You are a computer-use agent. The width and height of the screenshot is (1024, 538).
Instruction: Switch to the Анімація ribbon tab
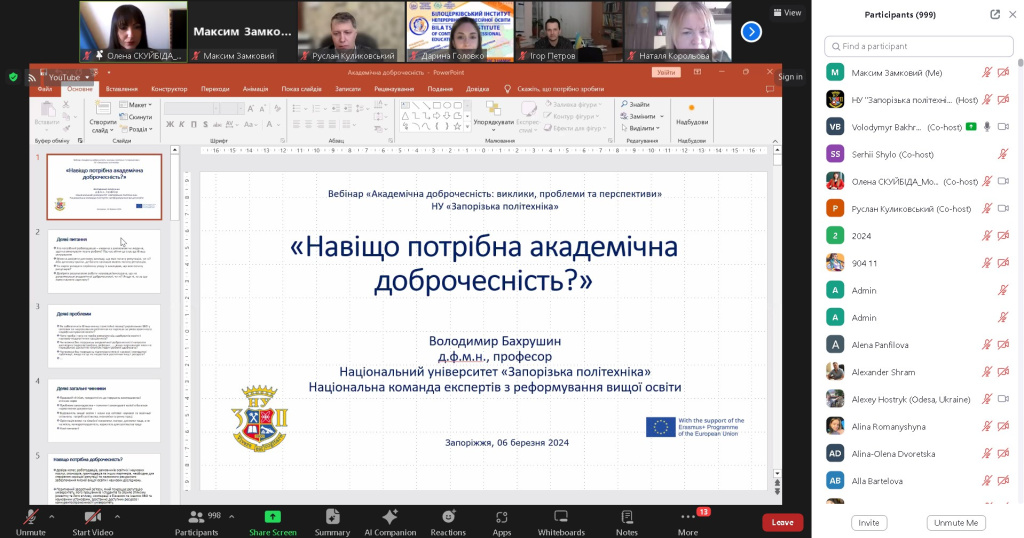point(255,89)
